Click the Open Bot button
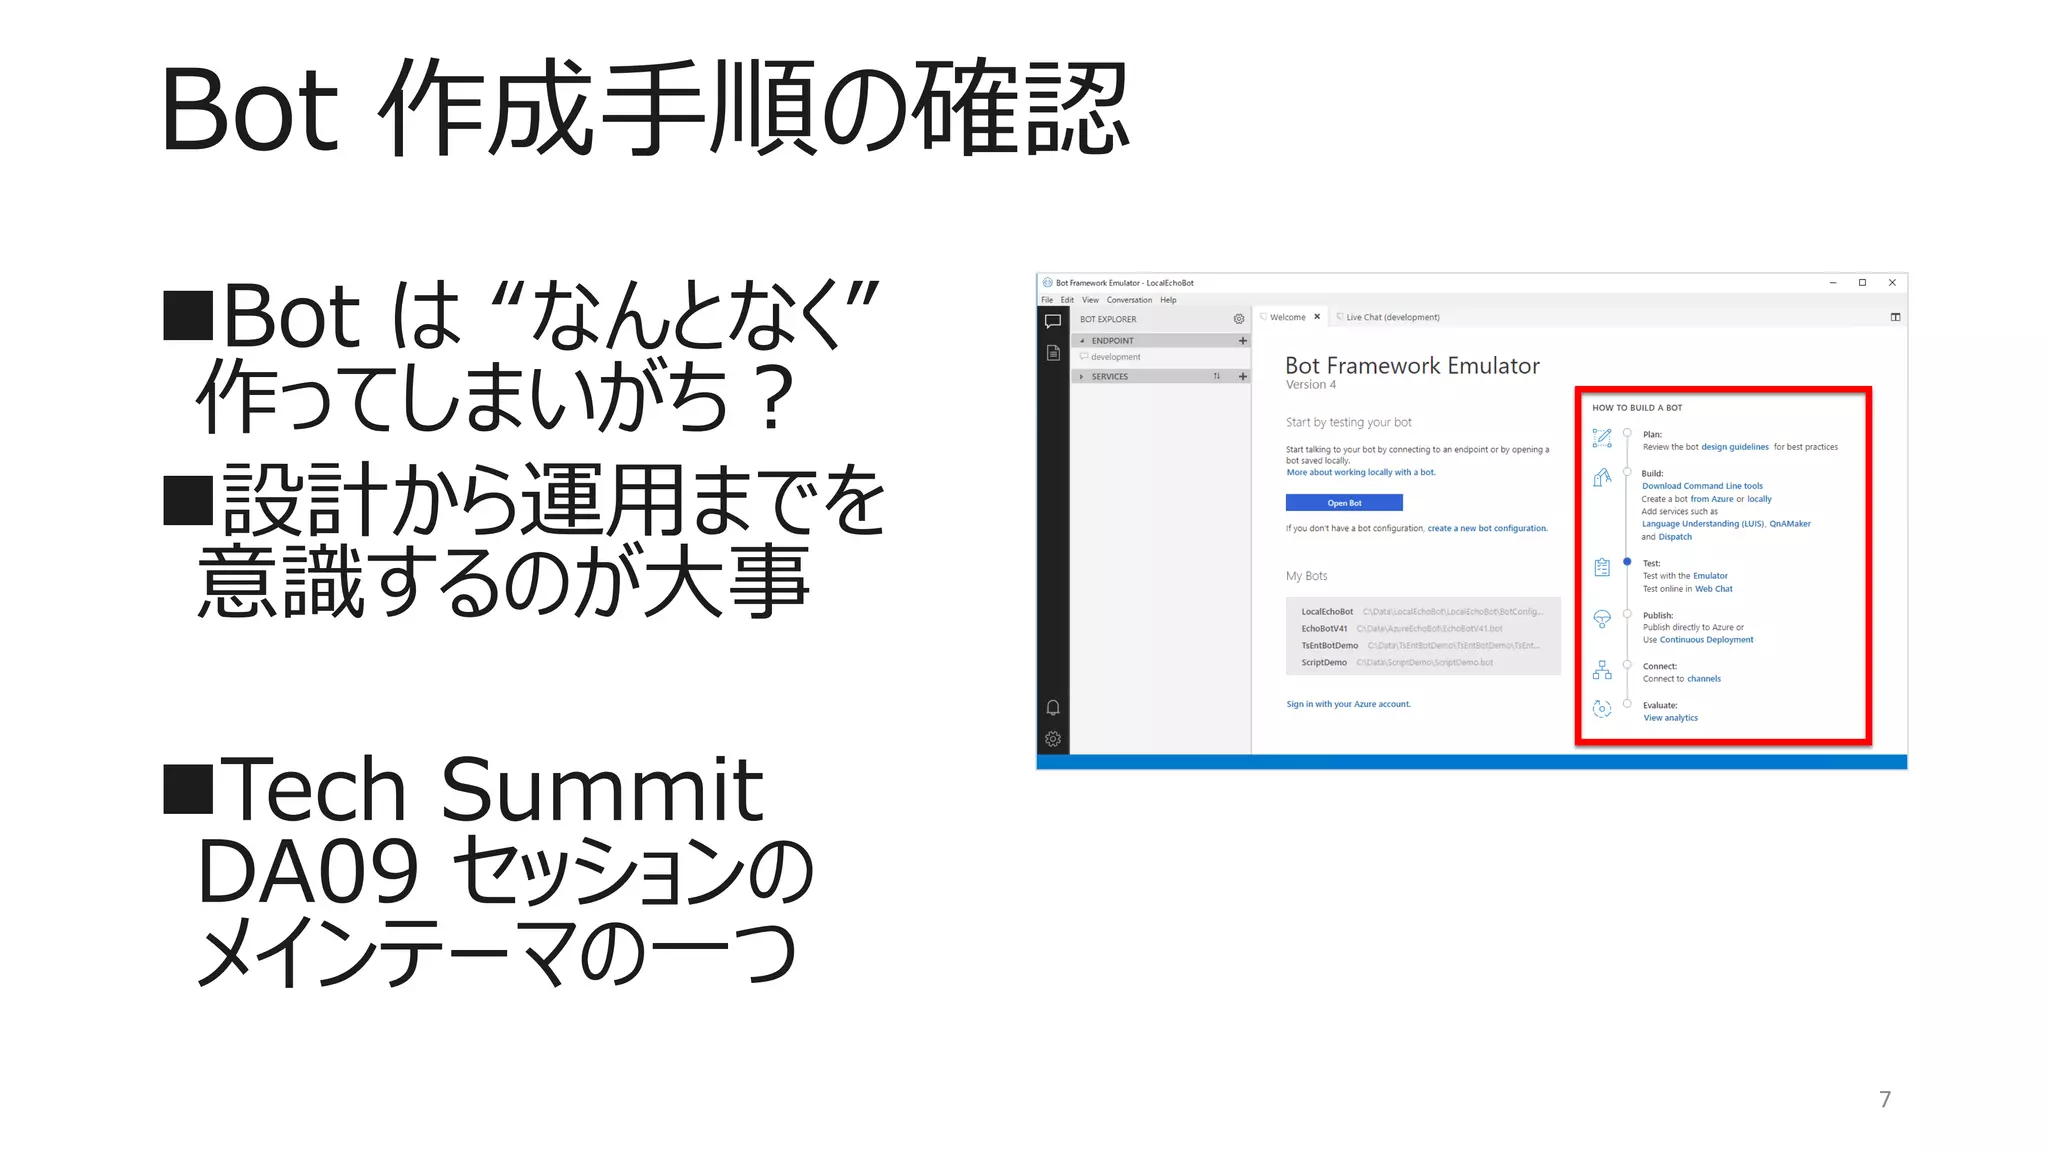2048x1152 pixels. [x=1344, y=503]
